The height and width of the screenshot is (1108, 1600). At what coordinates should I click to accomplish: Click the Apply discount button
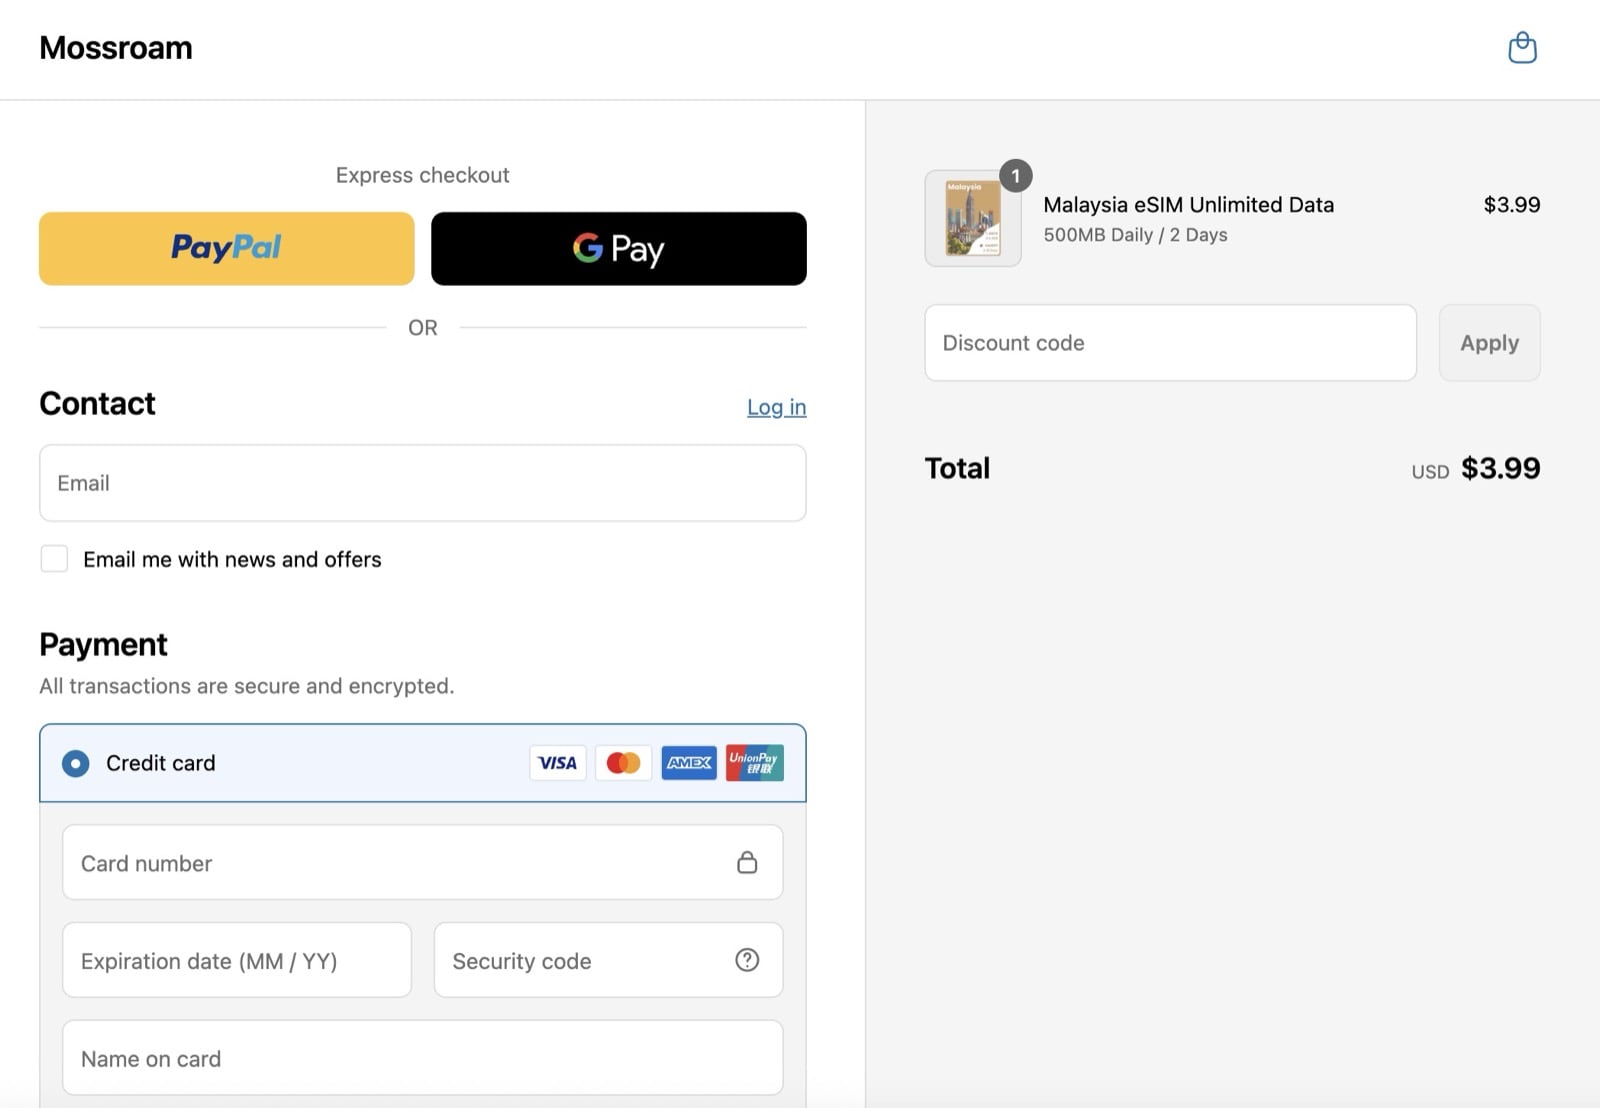1489,343
